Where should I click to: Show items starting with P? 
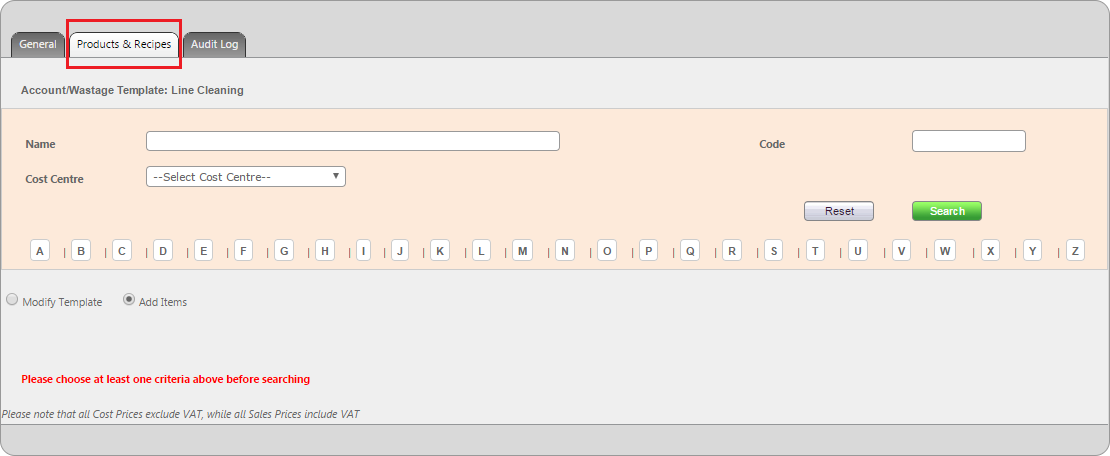(x=648, y=251)
